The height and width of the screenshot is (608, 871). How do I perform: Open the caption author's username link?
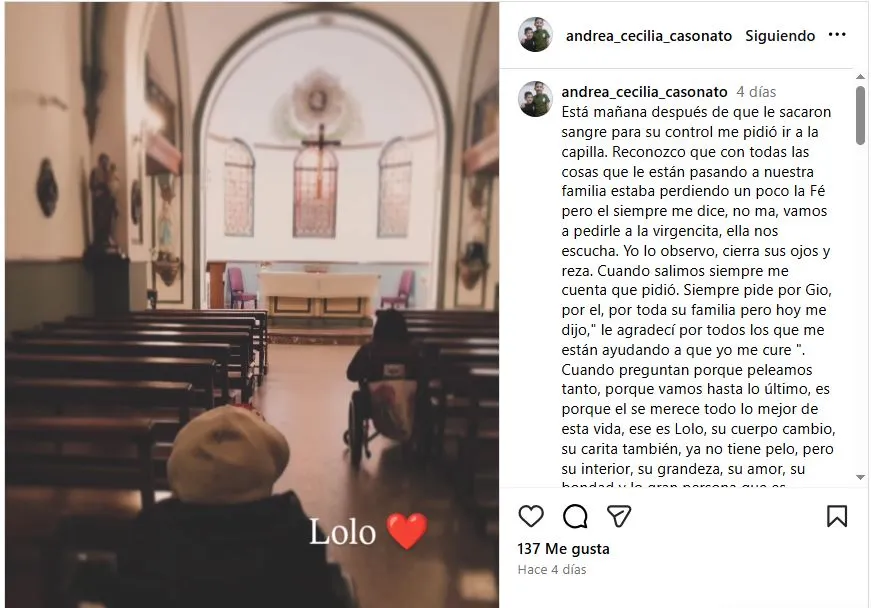(x=644, y=92)
